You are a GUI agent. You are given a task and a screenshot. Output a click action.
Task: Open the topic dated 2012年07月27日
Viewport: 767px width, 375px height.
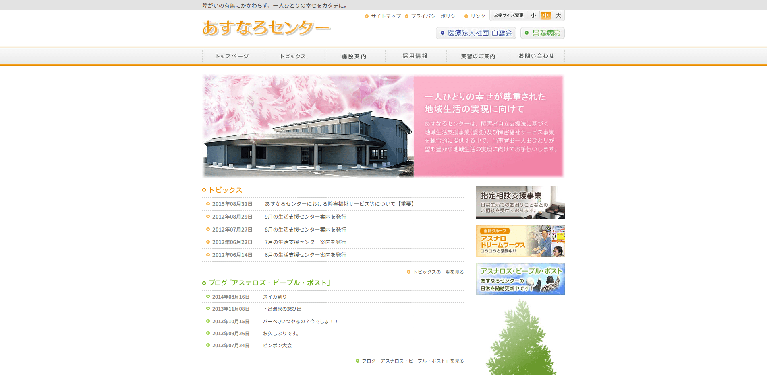click(305, 229)
